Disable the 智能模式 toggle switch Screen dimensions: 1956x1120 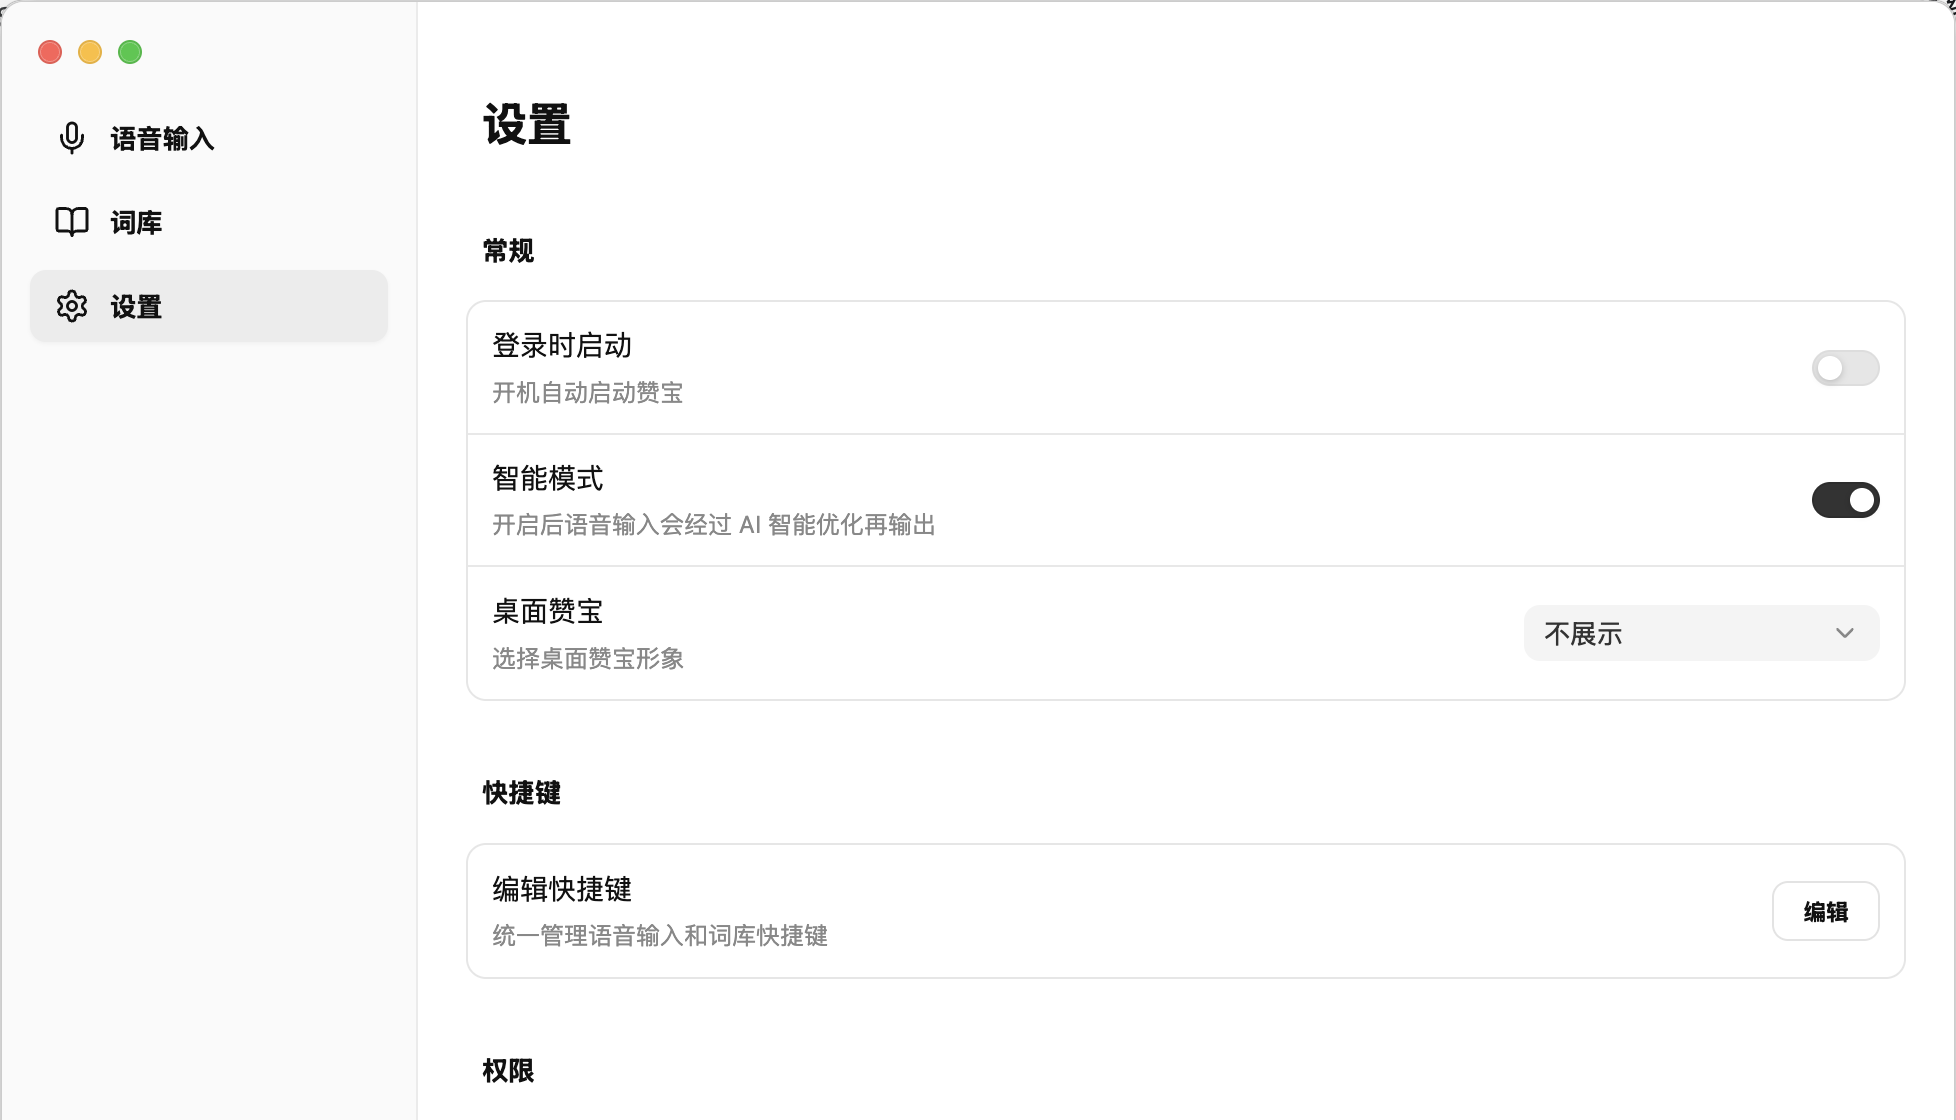[1845, 500]
